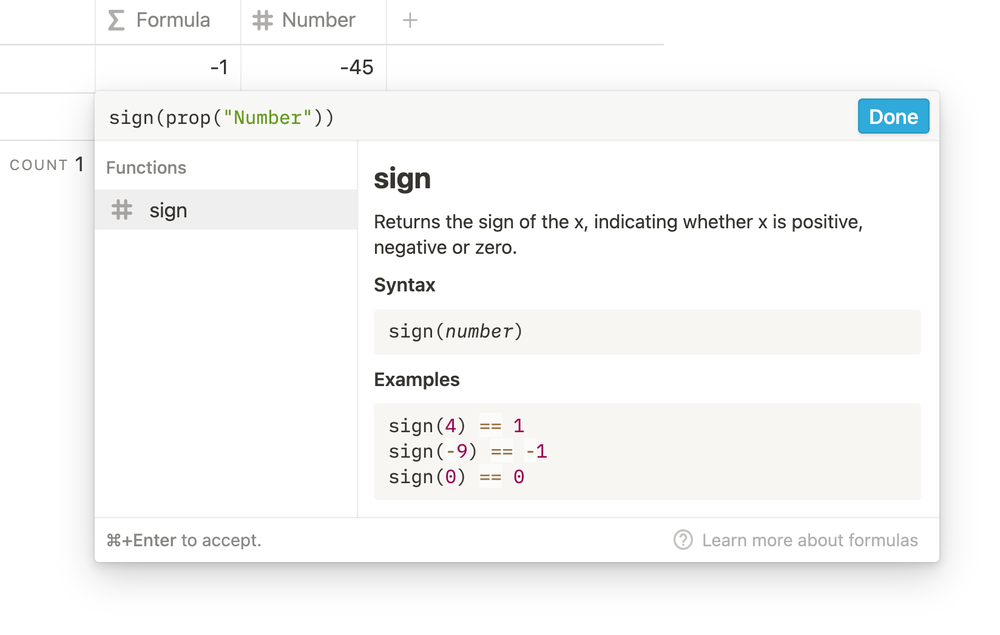Click the Functions section heading
1000x635 pixels.
tap(146, 168)
